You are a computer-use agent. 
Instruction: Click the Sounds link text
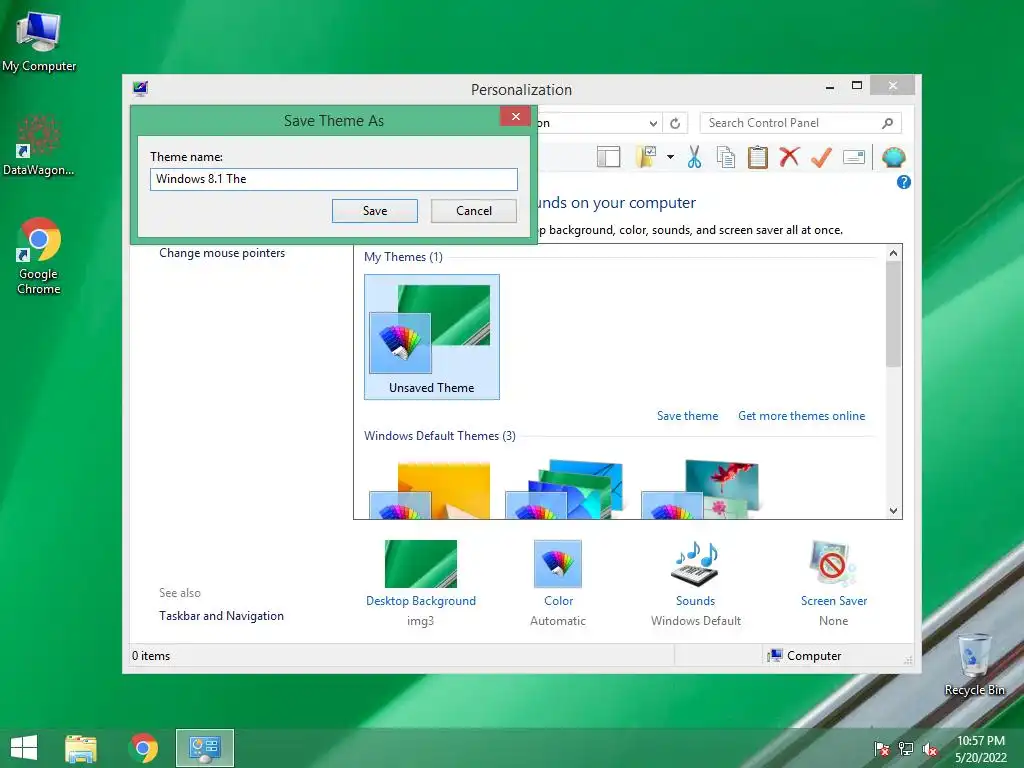coord(695,601)
